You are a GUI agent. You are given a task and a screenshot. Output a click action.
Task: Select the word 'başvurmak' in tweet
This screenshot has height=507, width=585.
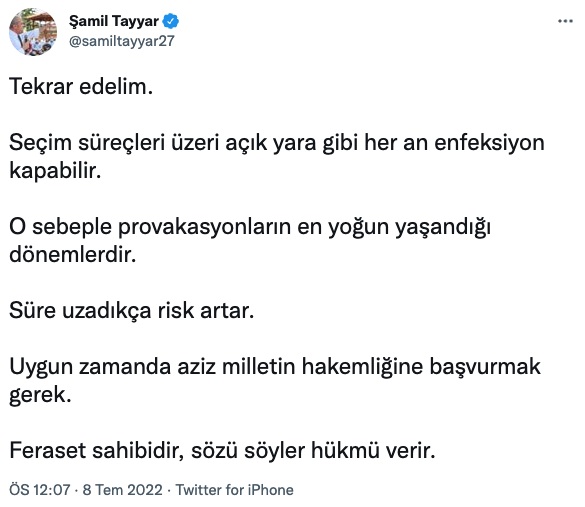(485, 367)
